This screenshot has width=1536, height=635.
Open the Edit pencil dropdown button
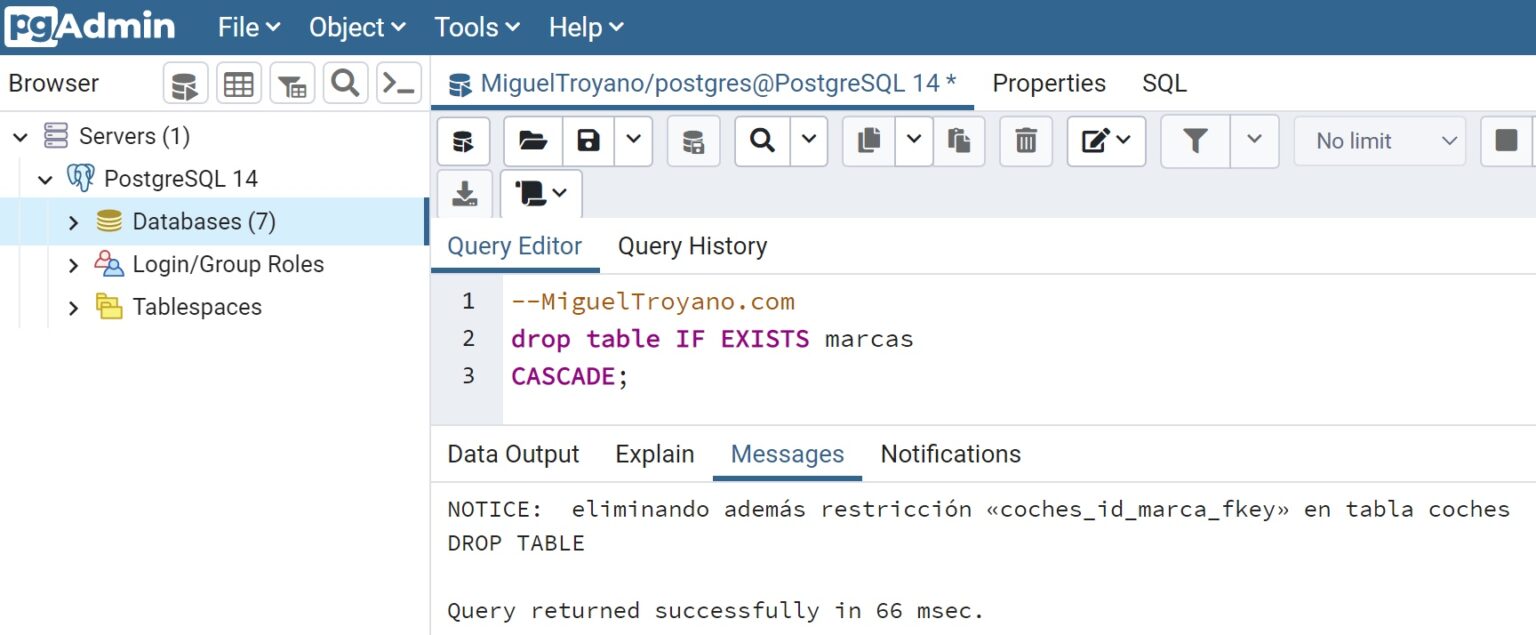click(x=1106, y=141)
